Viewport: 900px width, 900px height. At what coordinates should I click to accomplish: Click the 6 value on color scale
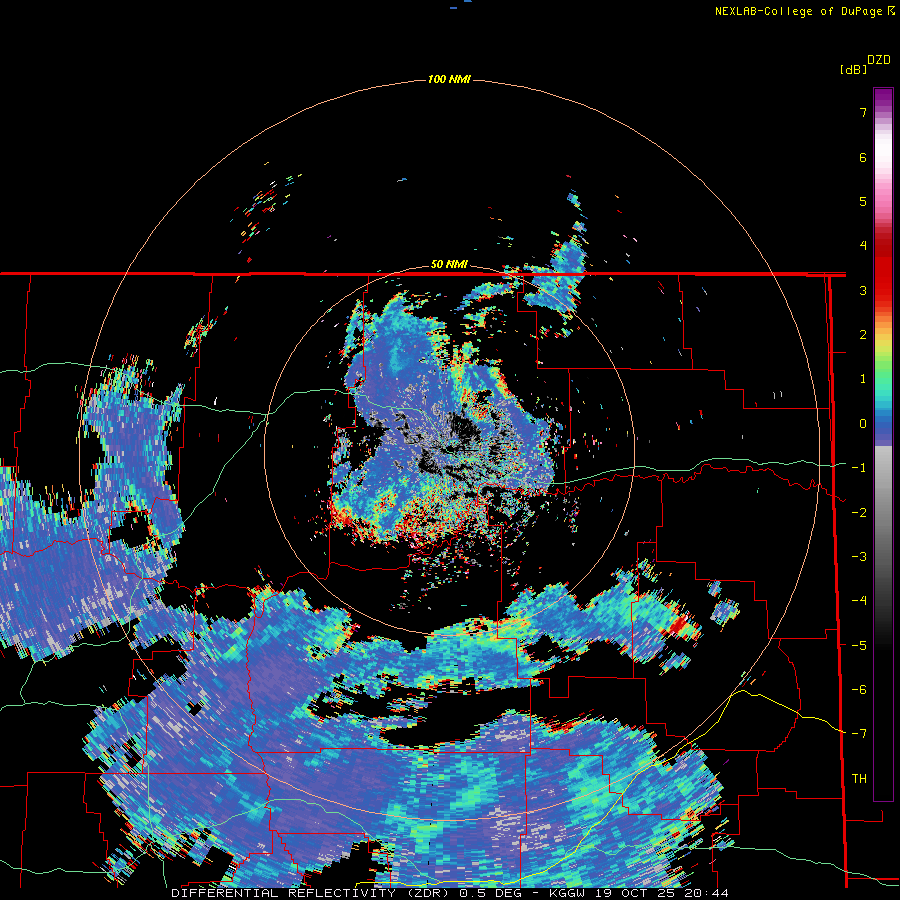click(863, 157)
